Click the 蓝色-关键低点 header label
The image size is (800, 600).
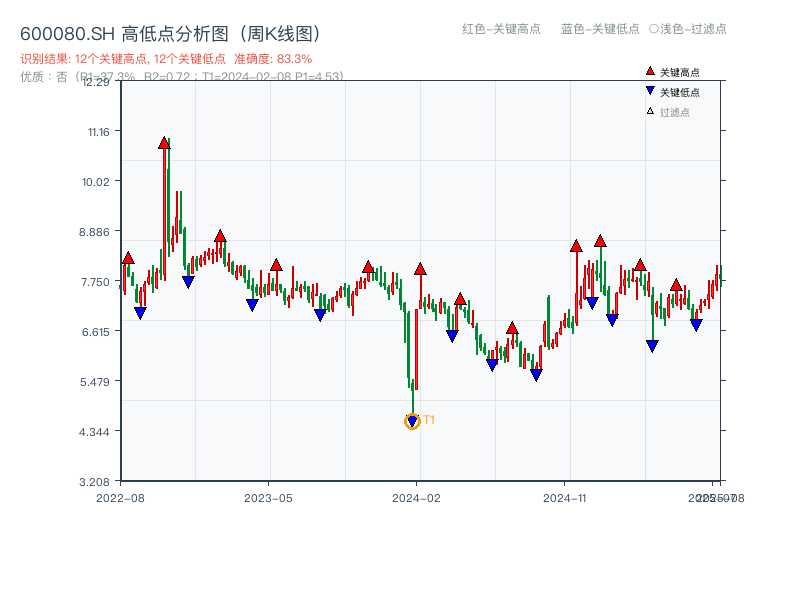point(600,29)
